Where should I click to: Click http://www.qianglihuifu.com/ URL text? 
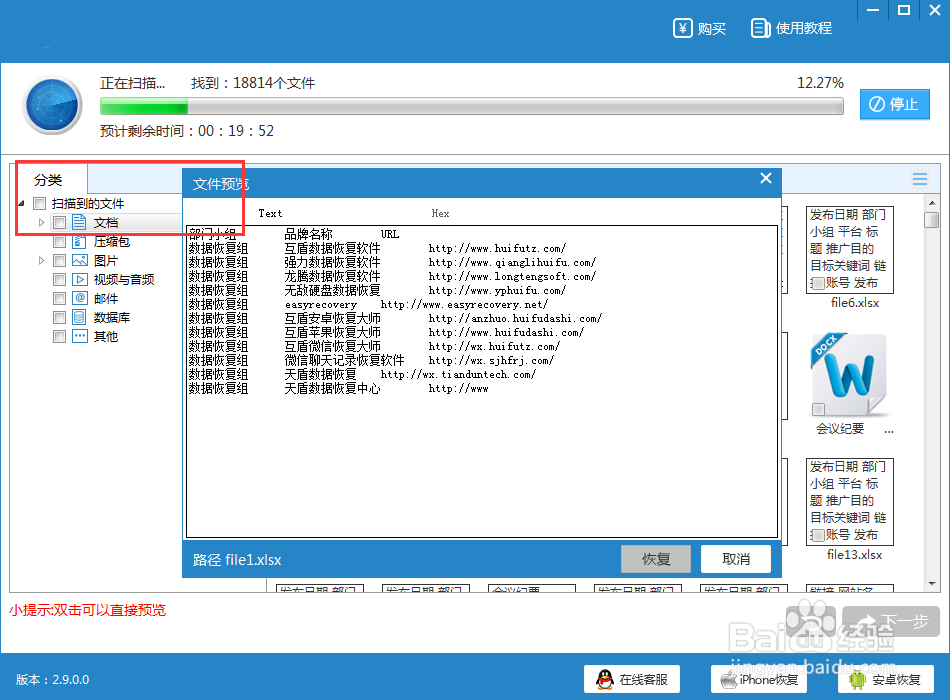coord(512,262)
